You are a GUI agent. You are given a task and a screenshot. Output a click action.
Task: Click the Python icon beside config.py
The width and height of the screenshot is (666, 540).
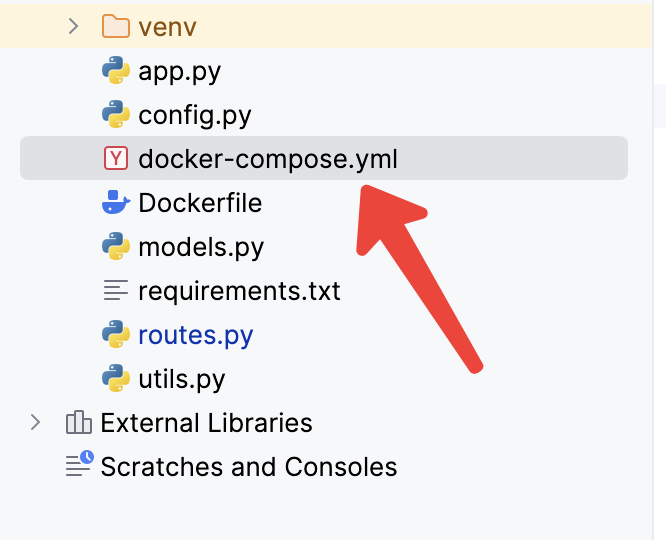coord(116,114)
